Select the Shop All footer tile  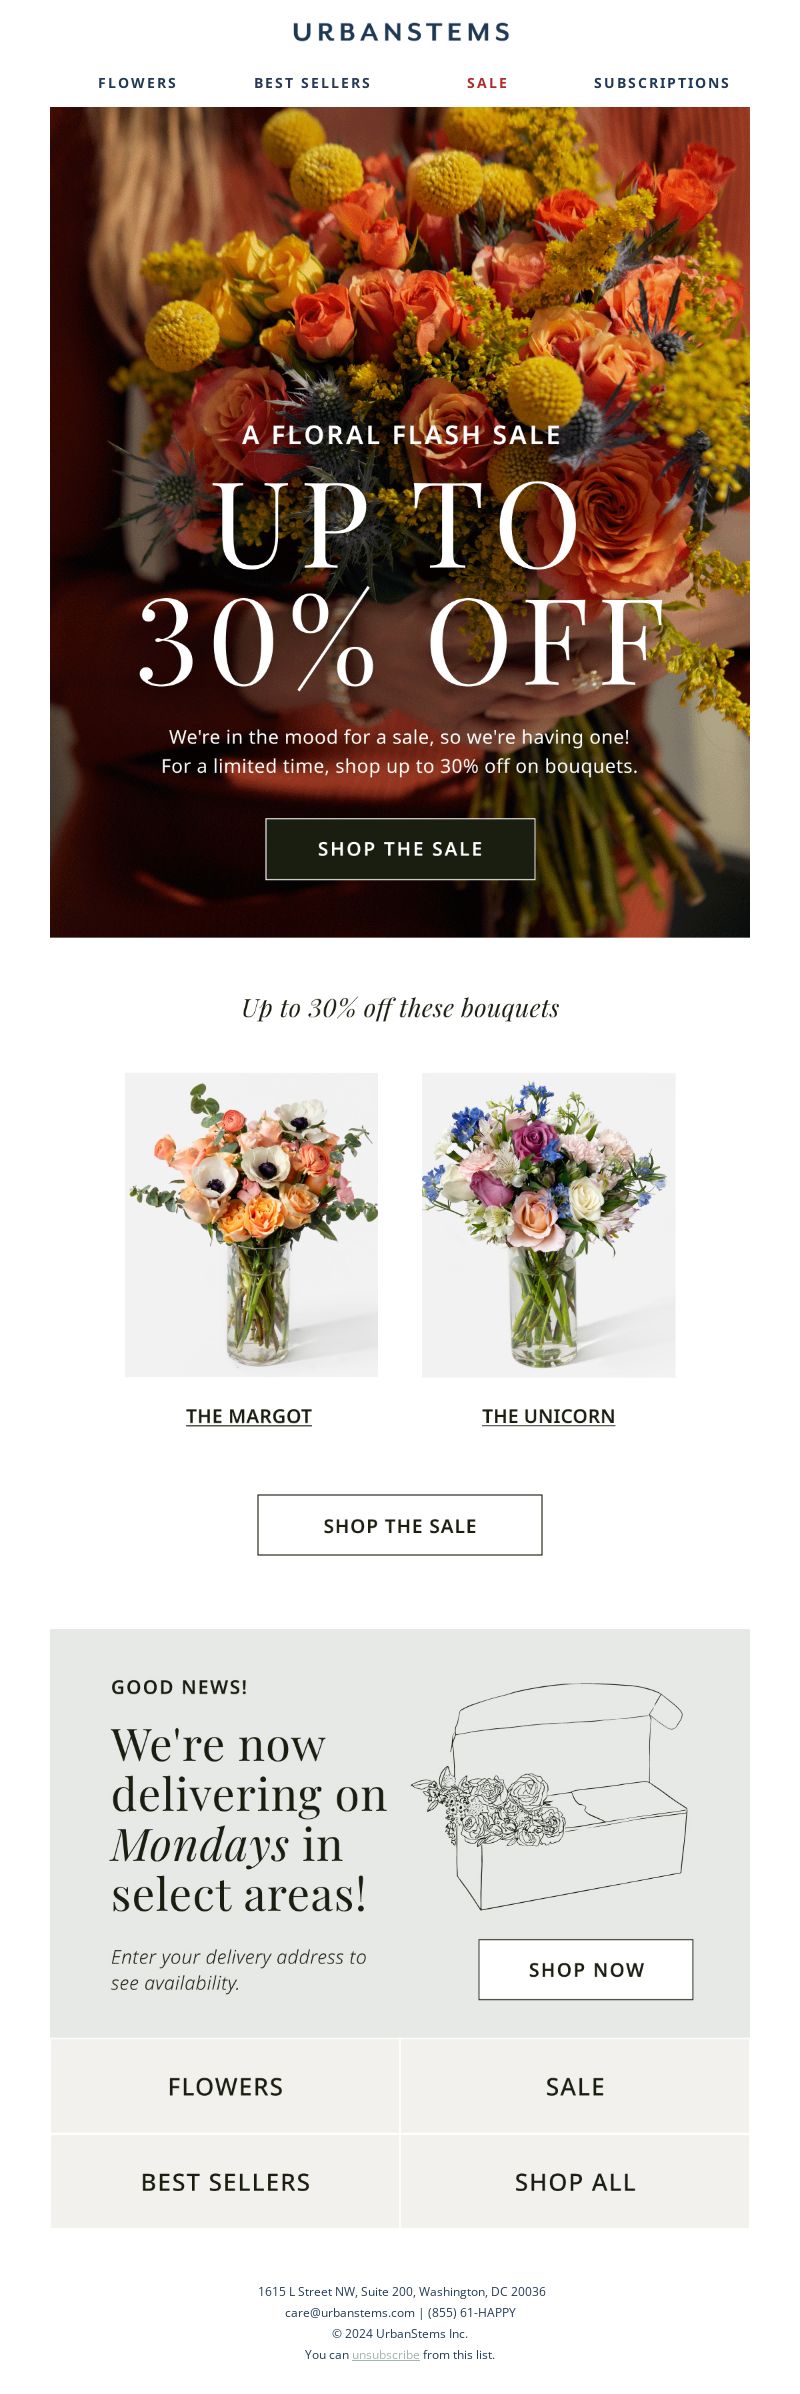(x=575, y=2182)
